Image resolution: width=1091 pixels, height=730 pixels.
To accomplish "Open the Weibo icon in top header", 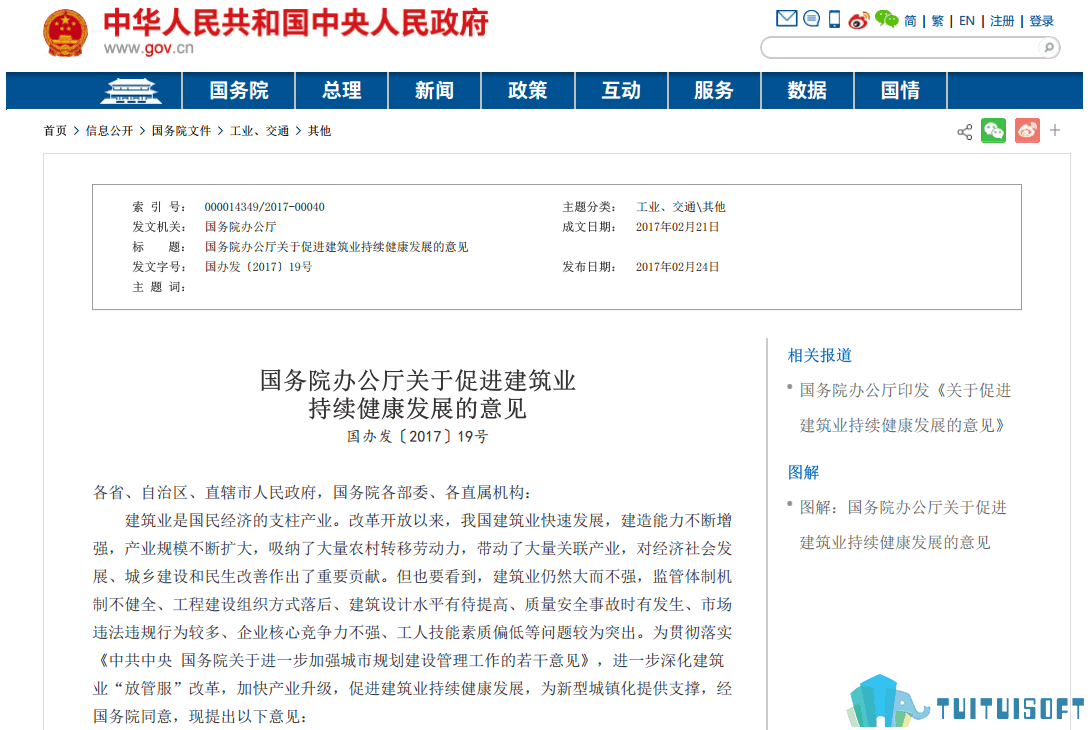I will pos(859,19).
